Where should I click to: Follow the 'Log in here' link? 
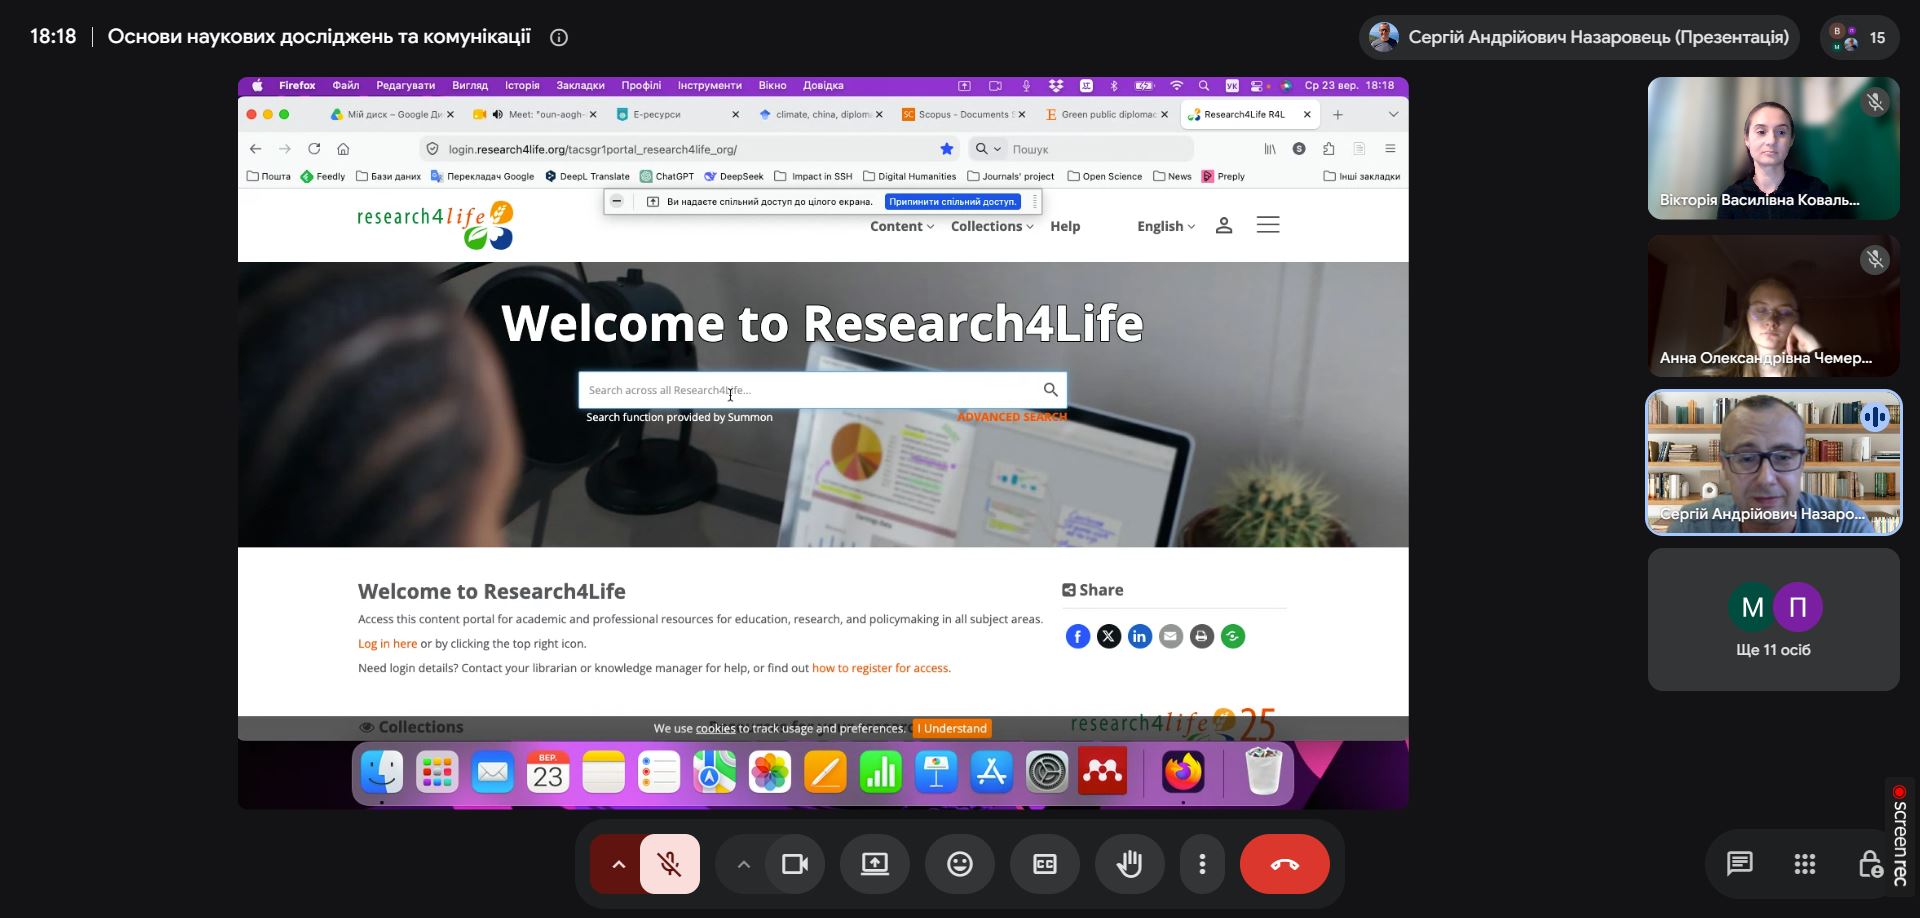388,644
